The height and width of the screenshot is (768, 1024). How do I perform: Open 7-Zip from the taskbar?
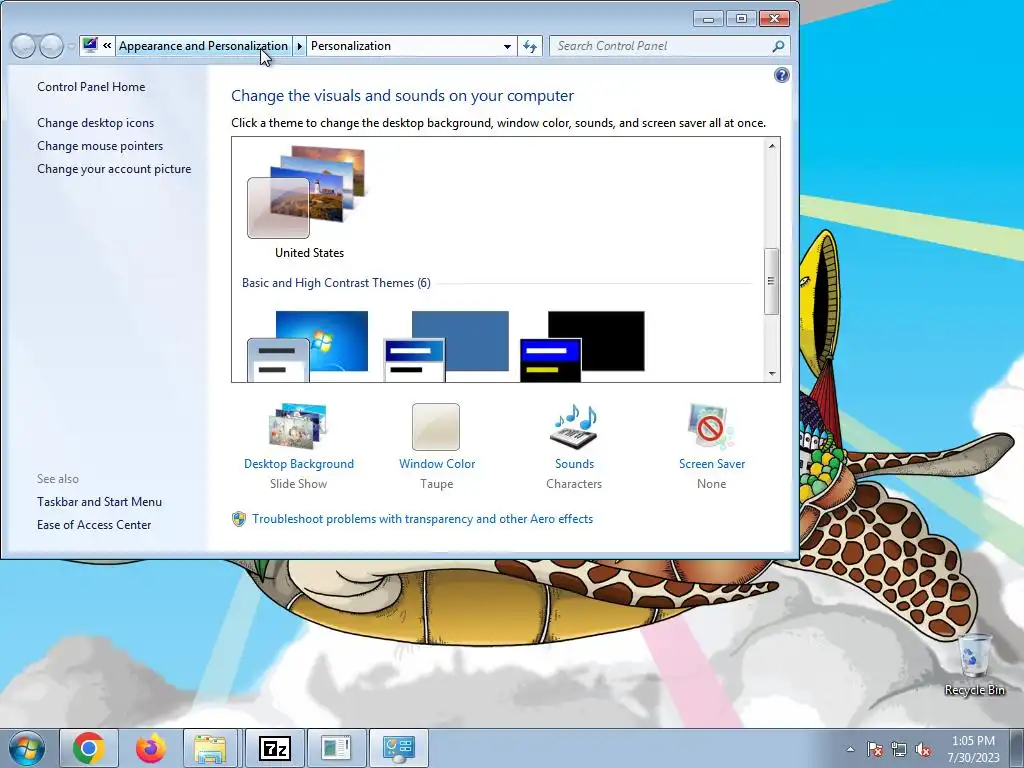pos(274,748)
